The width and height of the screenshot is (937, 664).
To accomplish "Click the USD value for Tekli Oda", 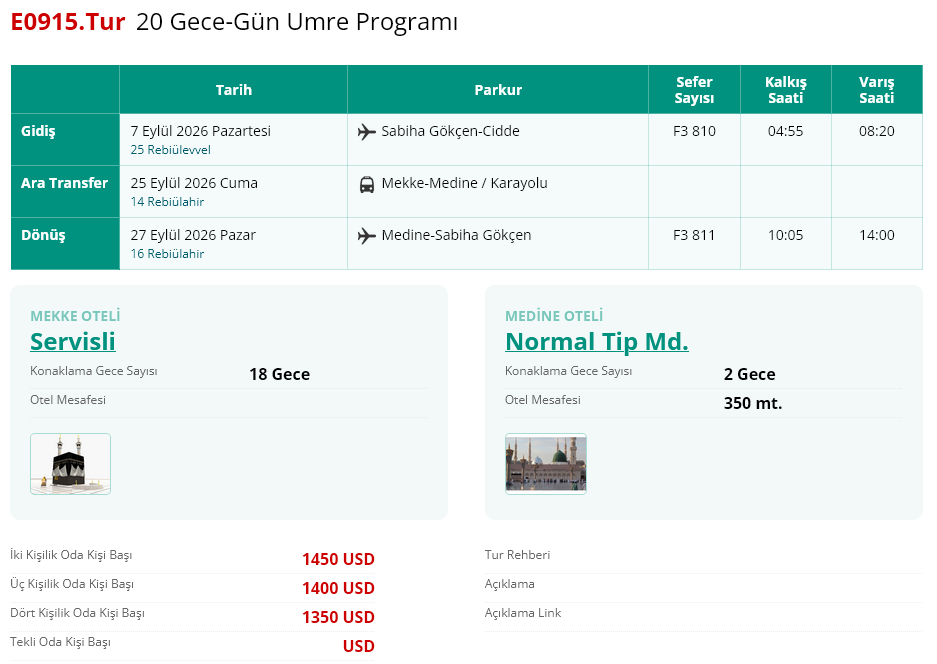I will (359, 646).
